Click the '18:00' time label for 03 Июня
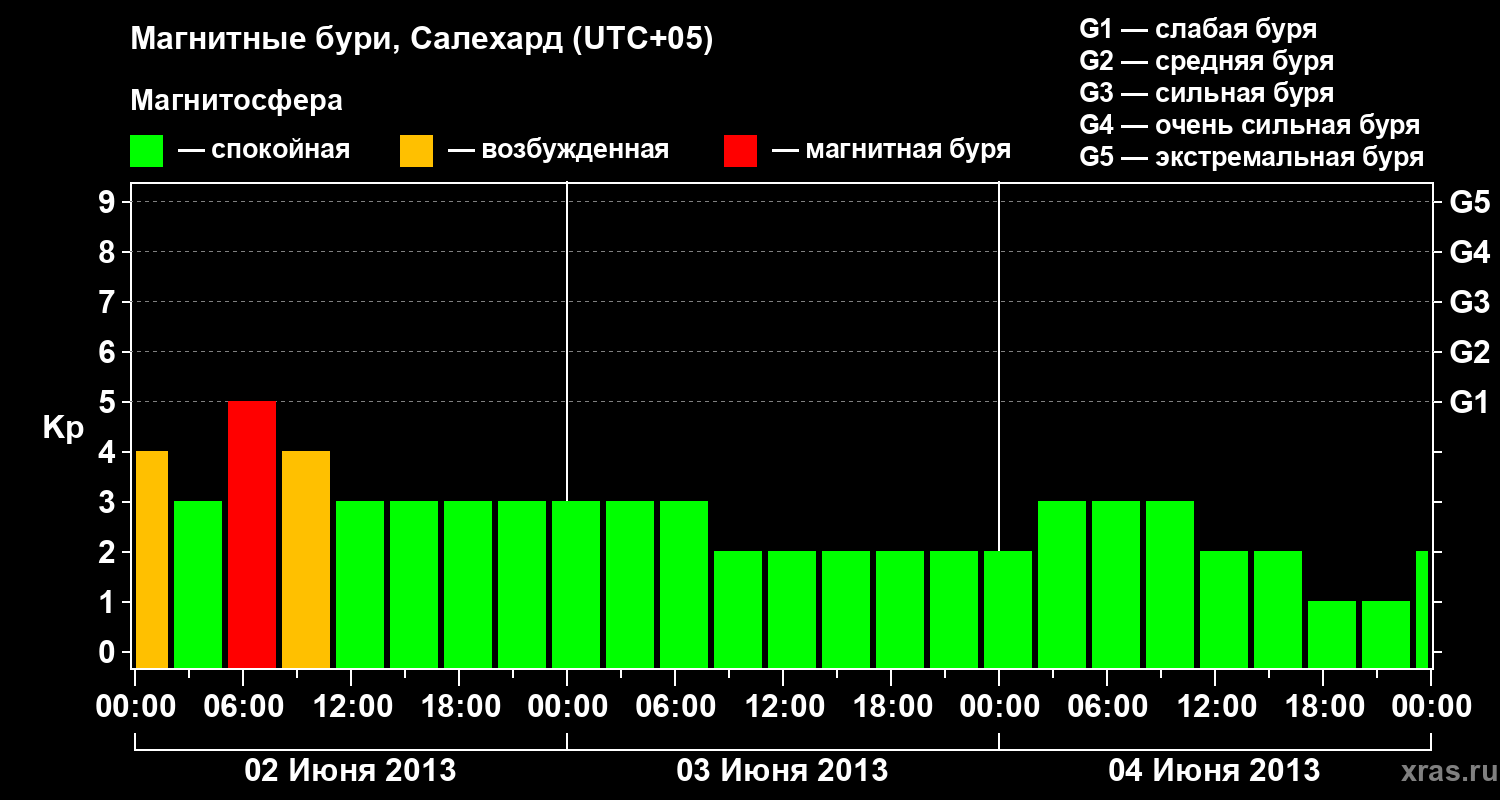1500x800 pixels. (x=891, y=707)
